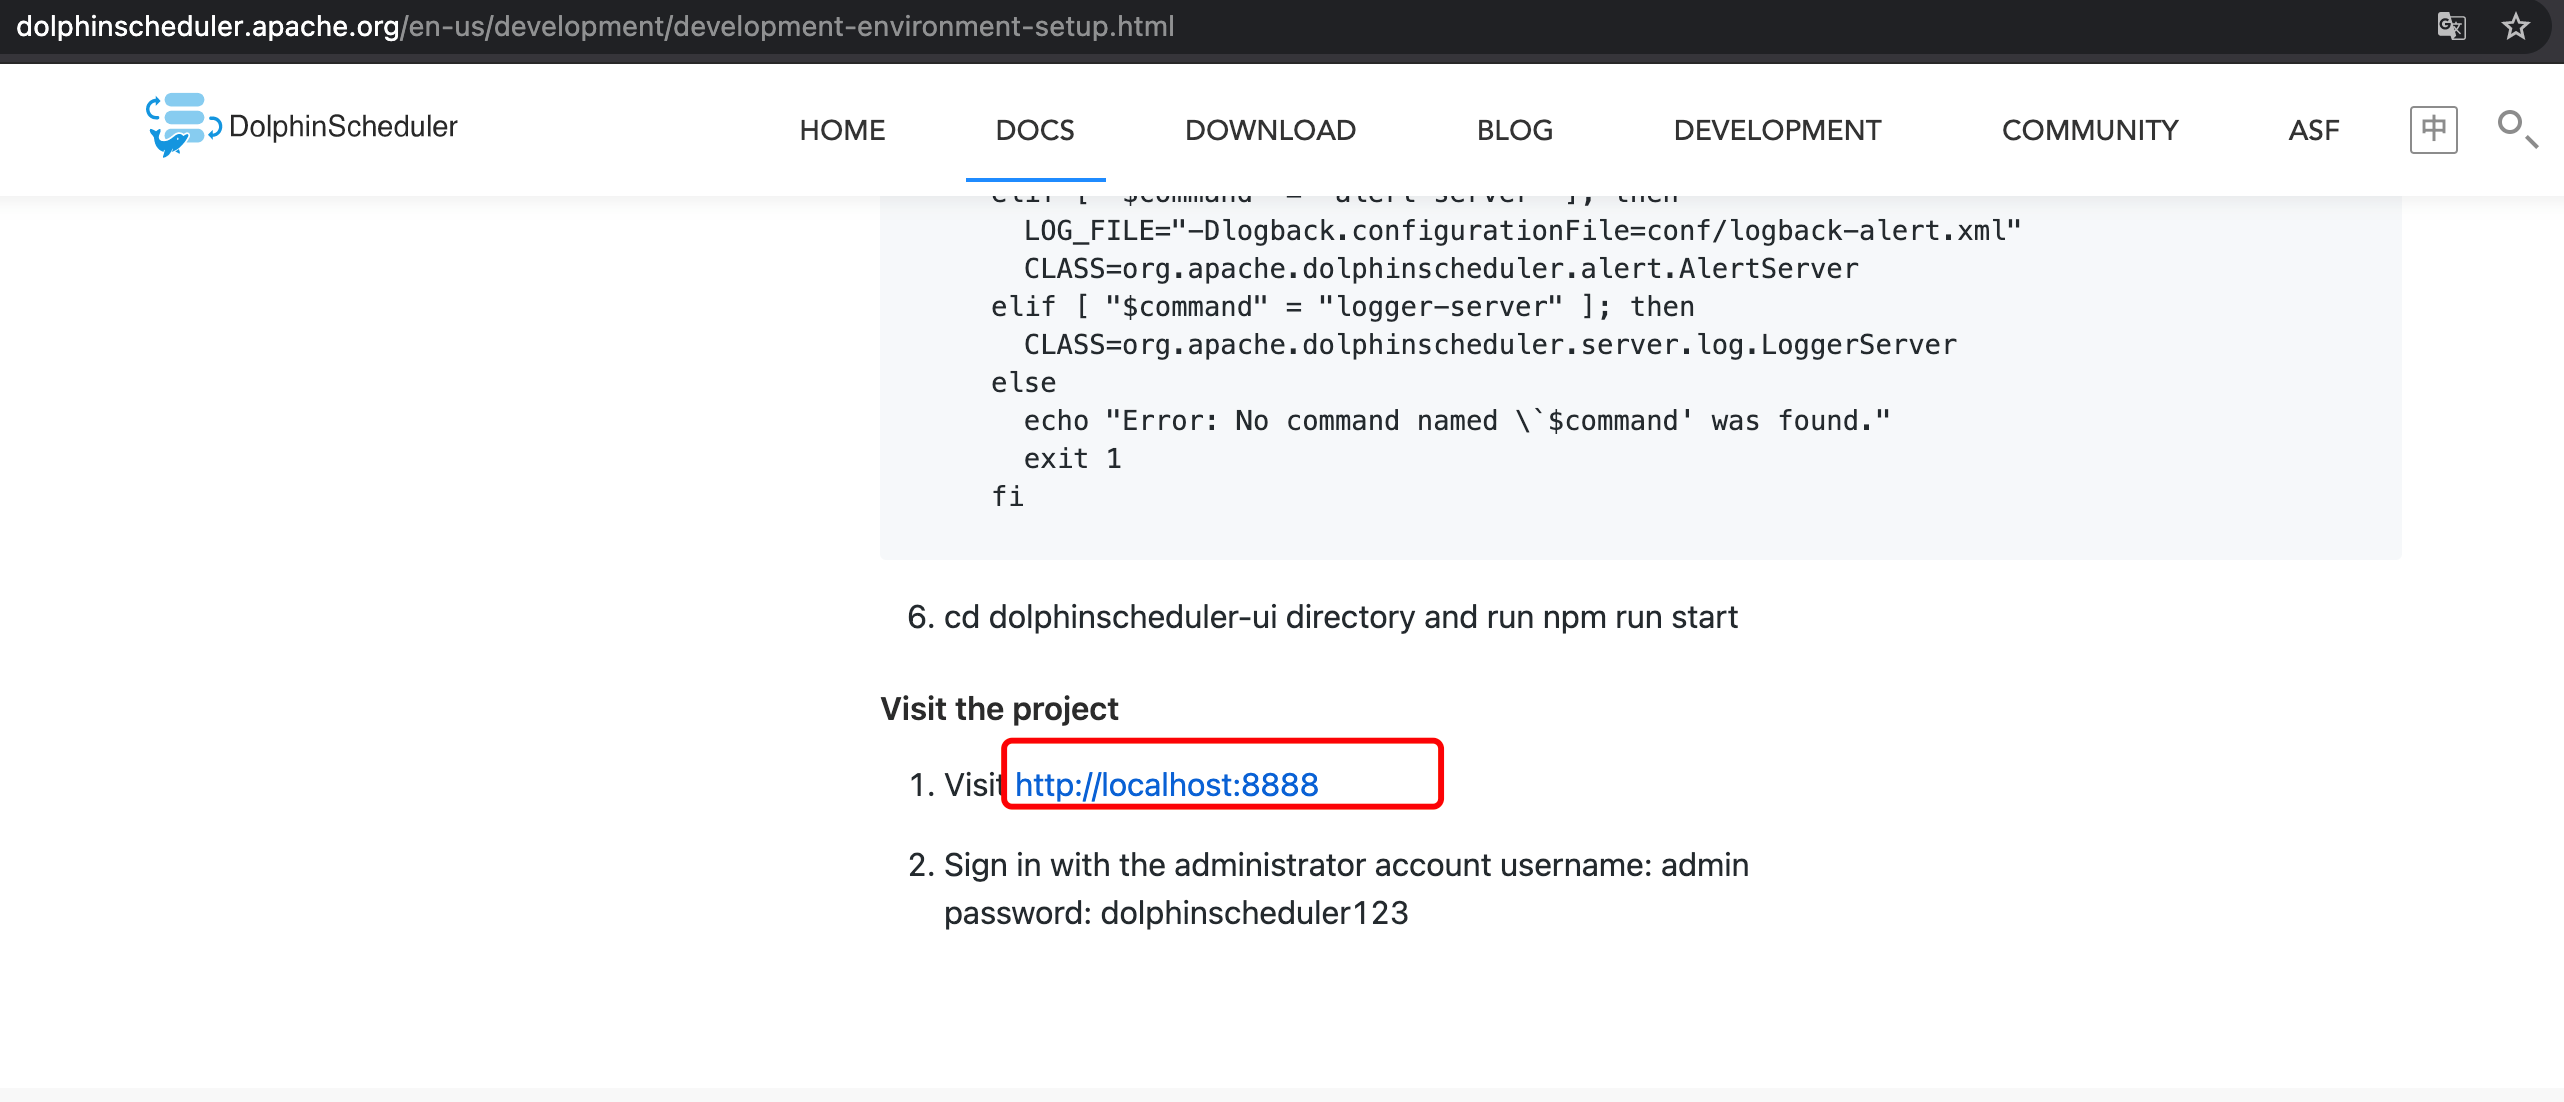Select the DOCS navigation tab

coord(1034,130)
